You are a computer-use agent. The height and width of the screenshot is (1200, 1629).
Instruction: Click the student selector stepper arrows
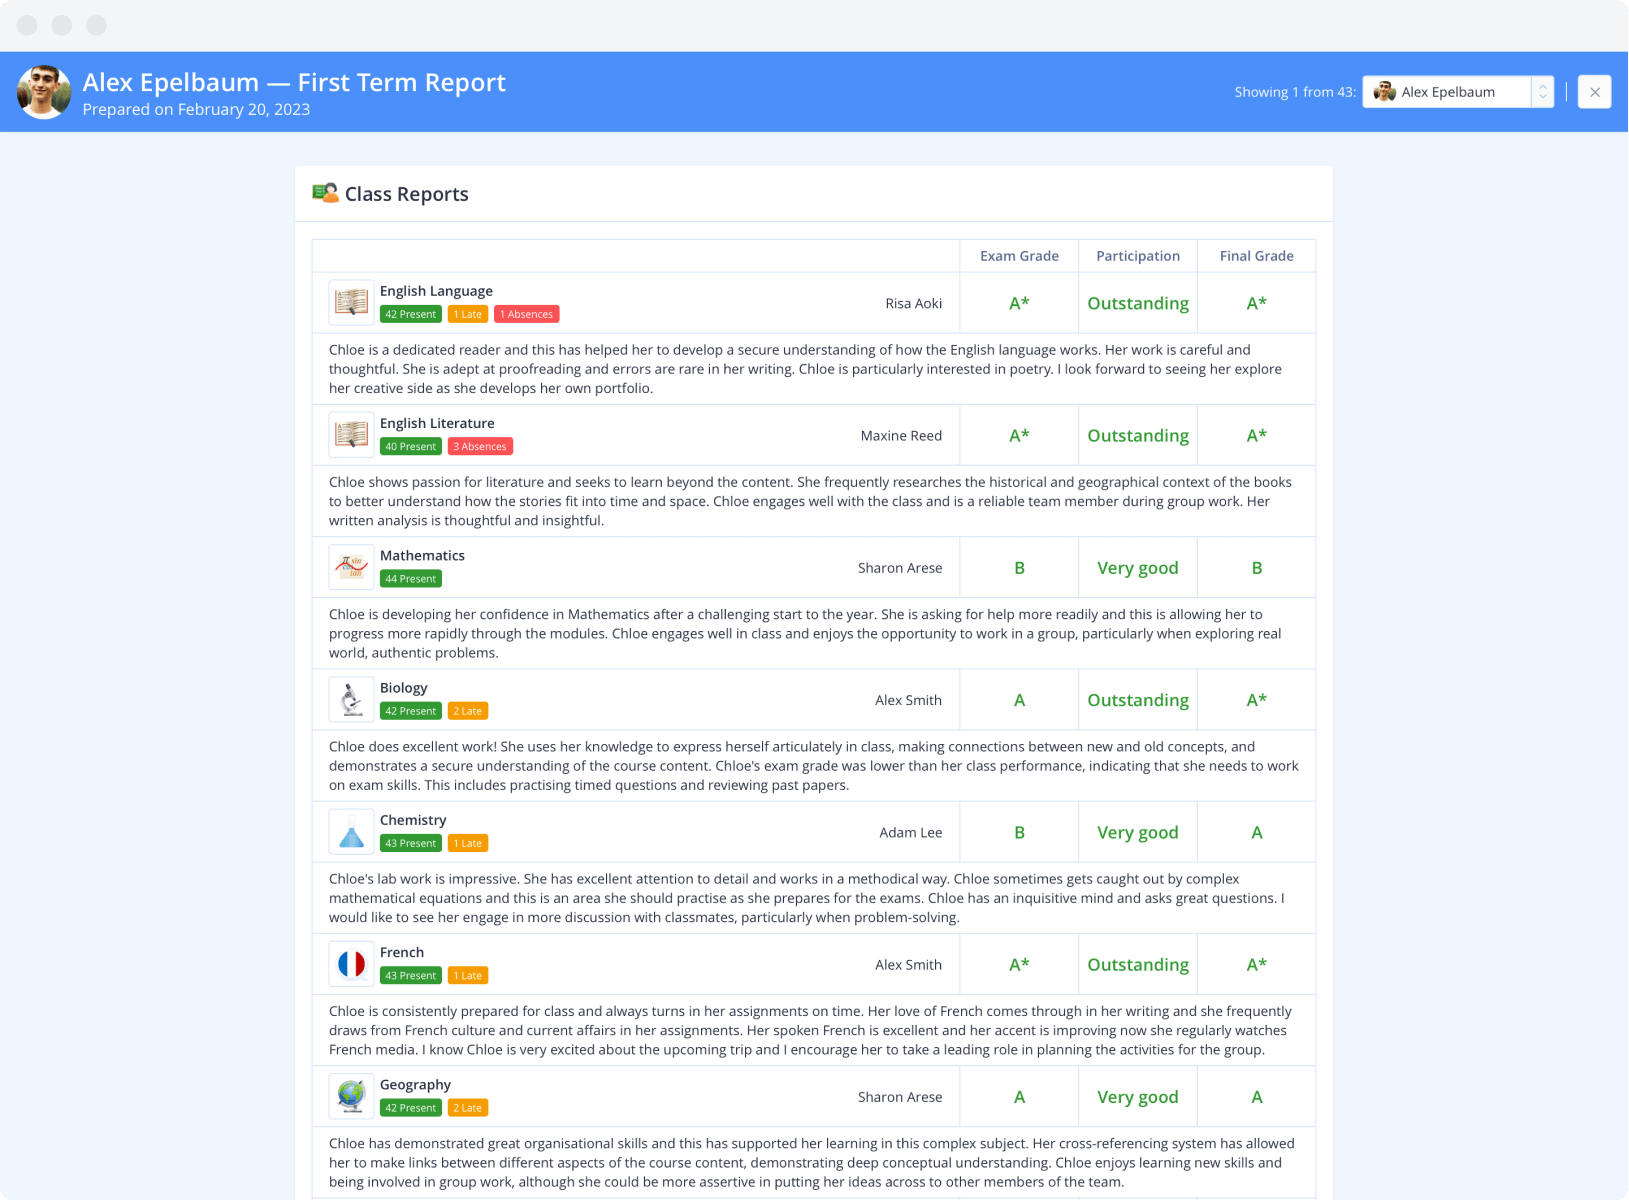tap(1542, 92)
